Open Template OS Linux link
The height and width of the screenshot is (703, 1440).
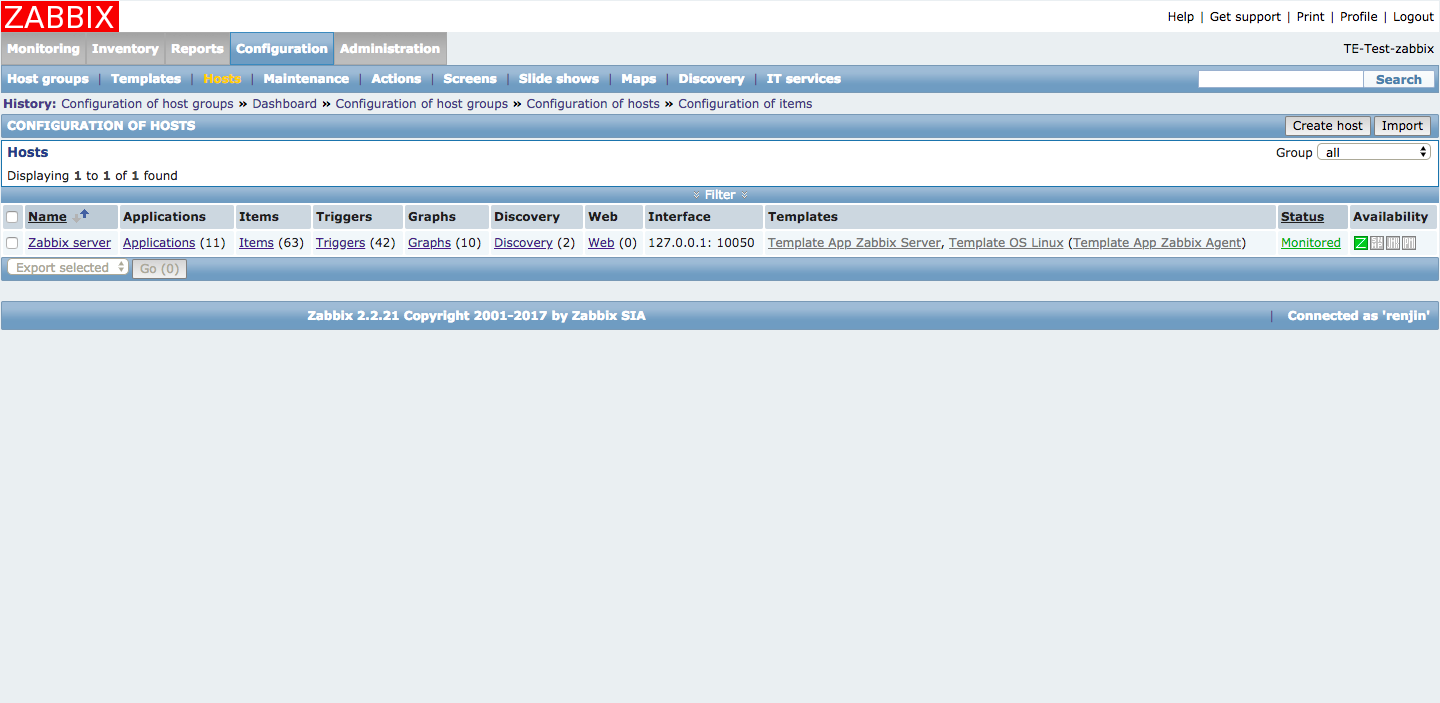1006,243
